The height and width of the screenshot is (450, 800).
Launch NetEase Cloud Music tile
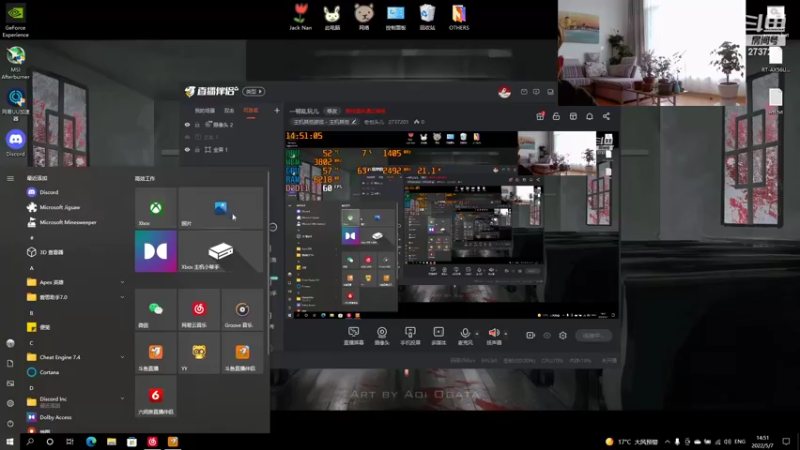click(x=199, y=309)
